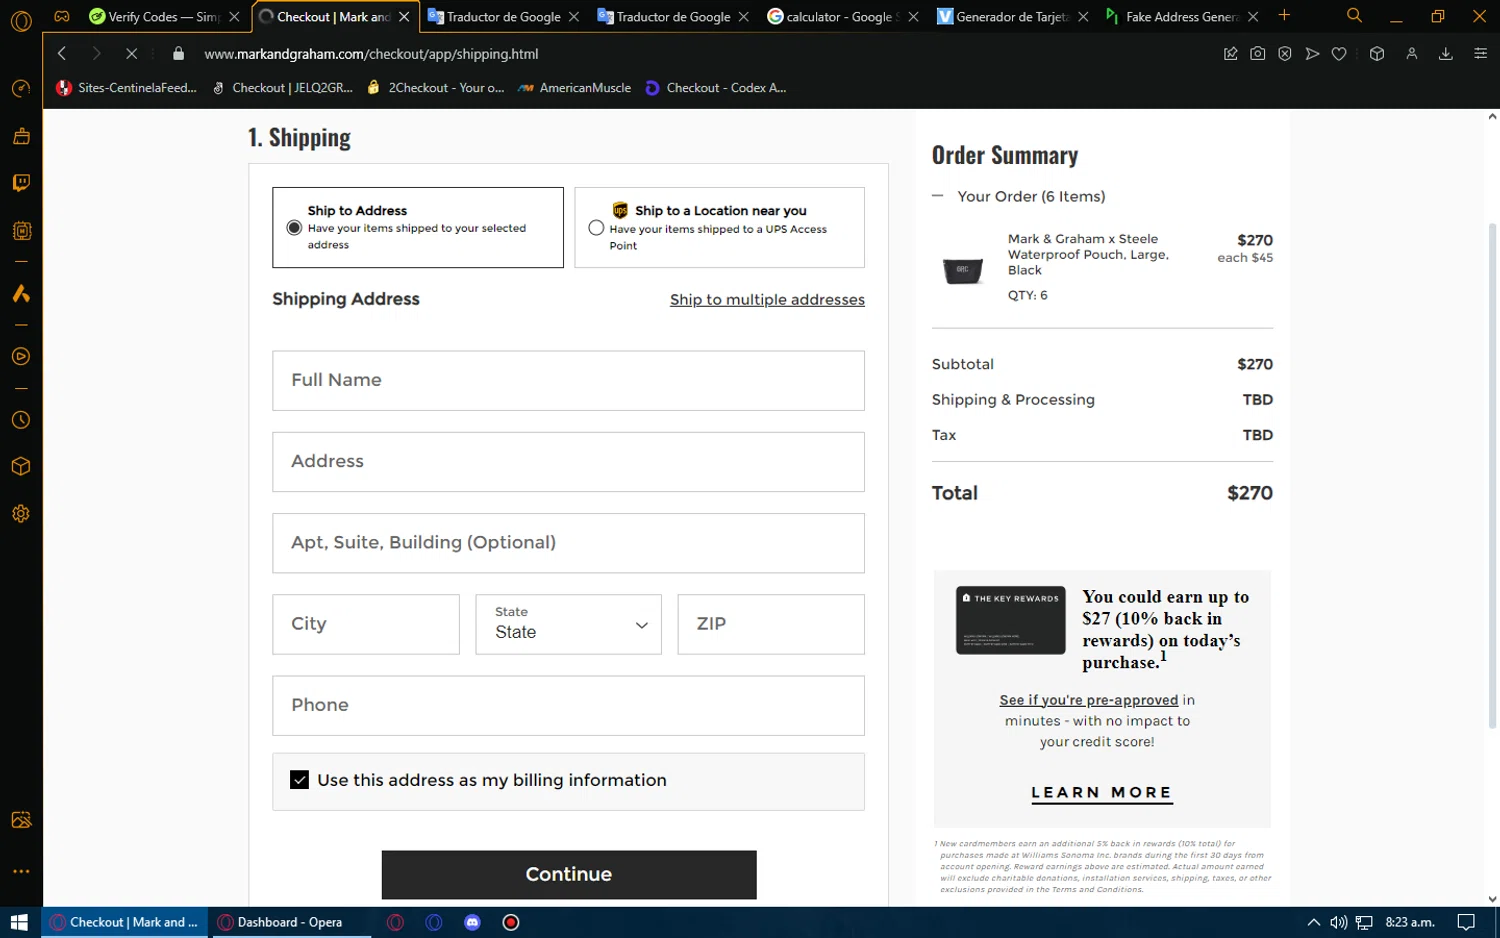Click the See if you're pre-approved link

(x=1088, y=700)
